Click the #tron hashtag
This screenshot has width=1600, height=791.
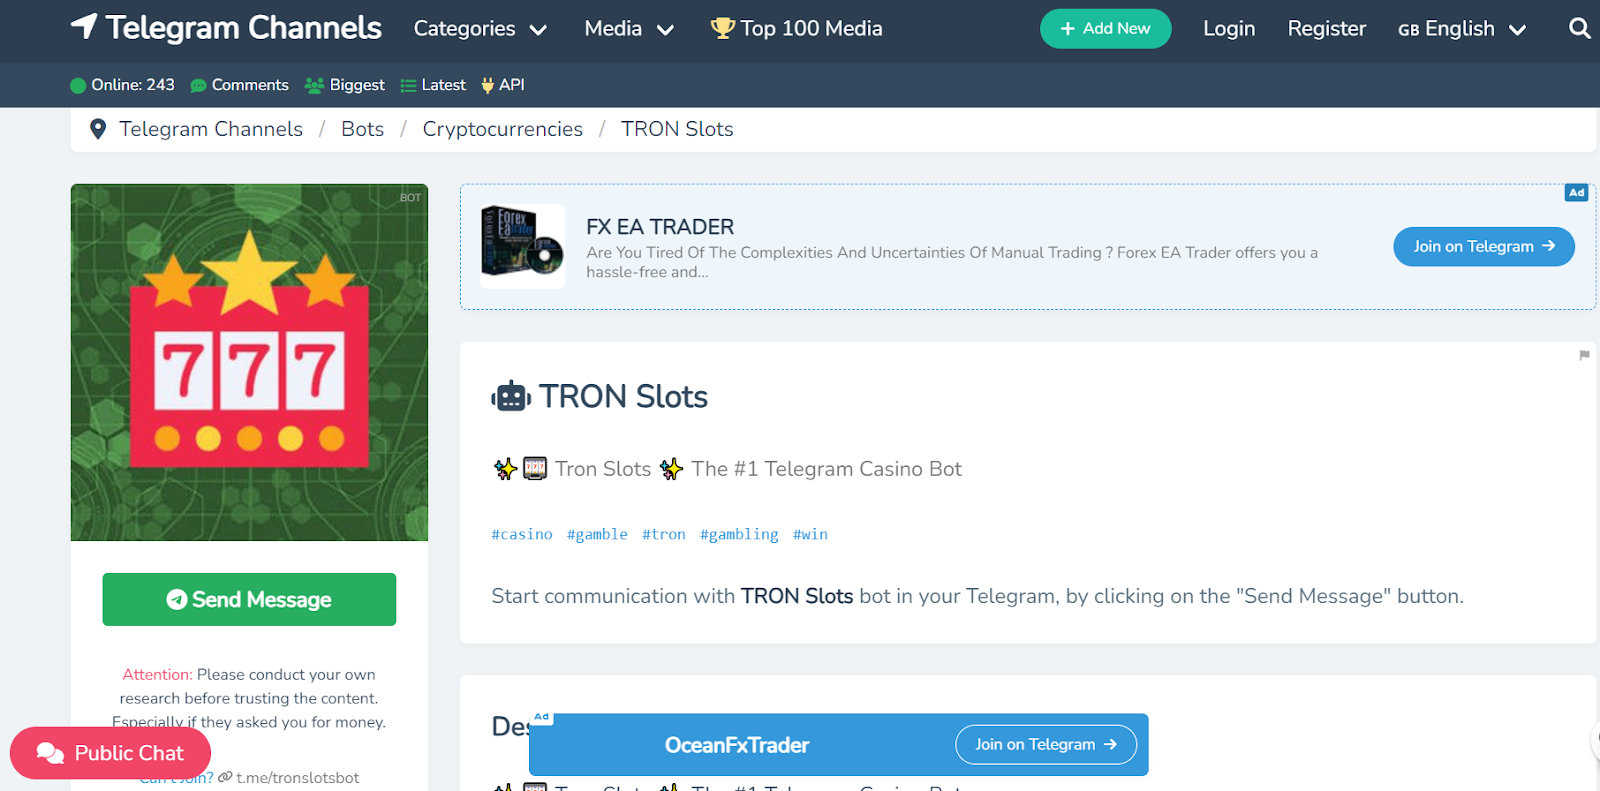(664, 534)
